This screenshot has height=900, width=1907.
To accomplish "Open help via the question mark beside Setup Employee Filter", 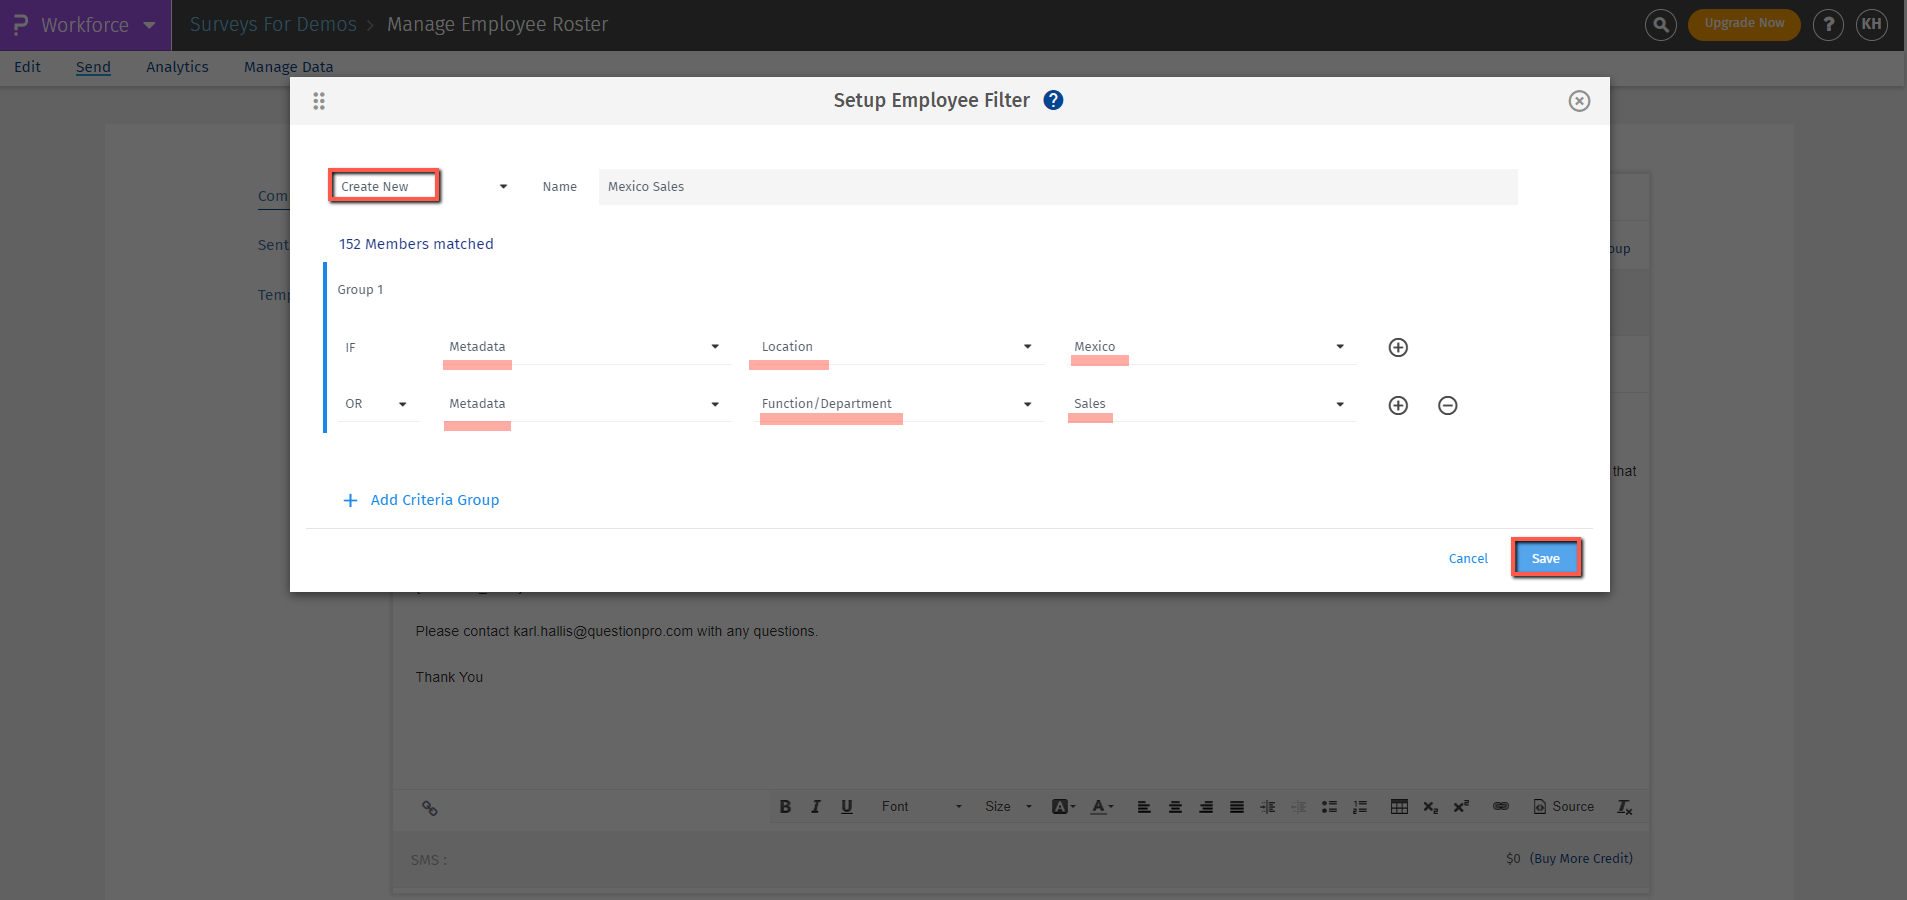I will [x=1053, y=100].
